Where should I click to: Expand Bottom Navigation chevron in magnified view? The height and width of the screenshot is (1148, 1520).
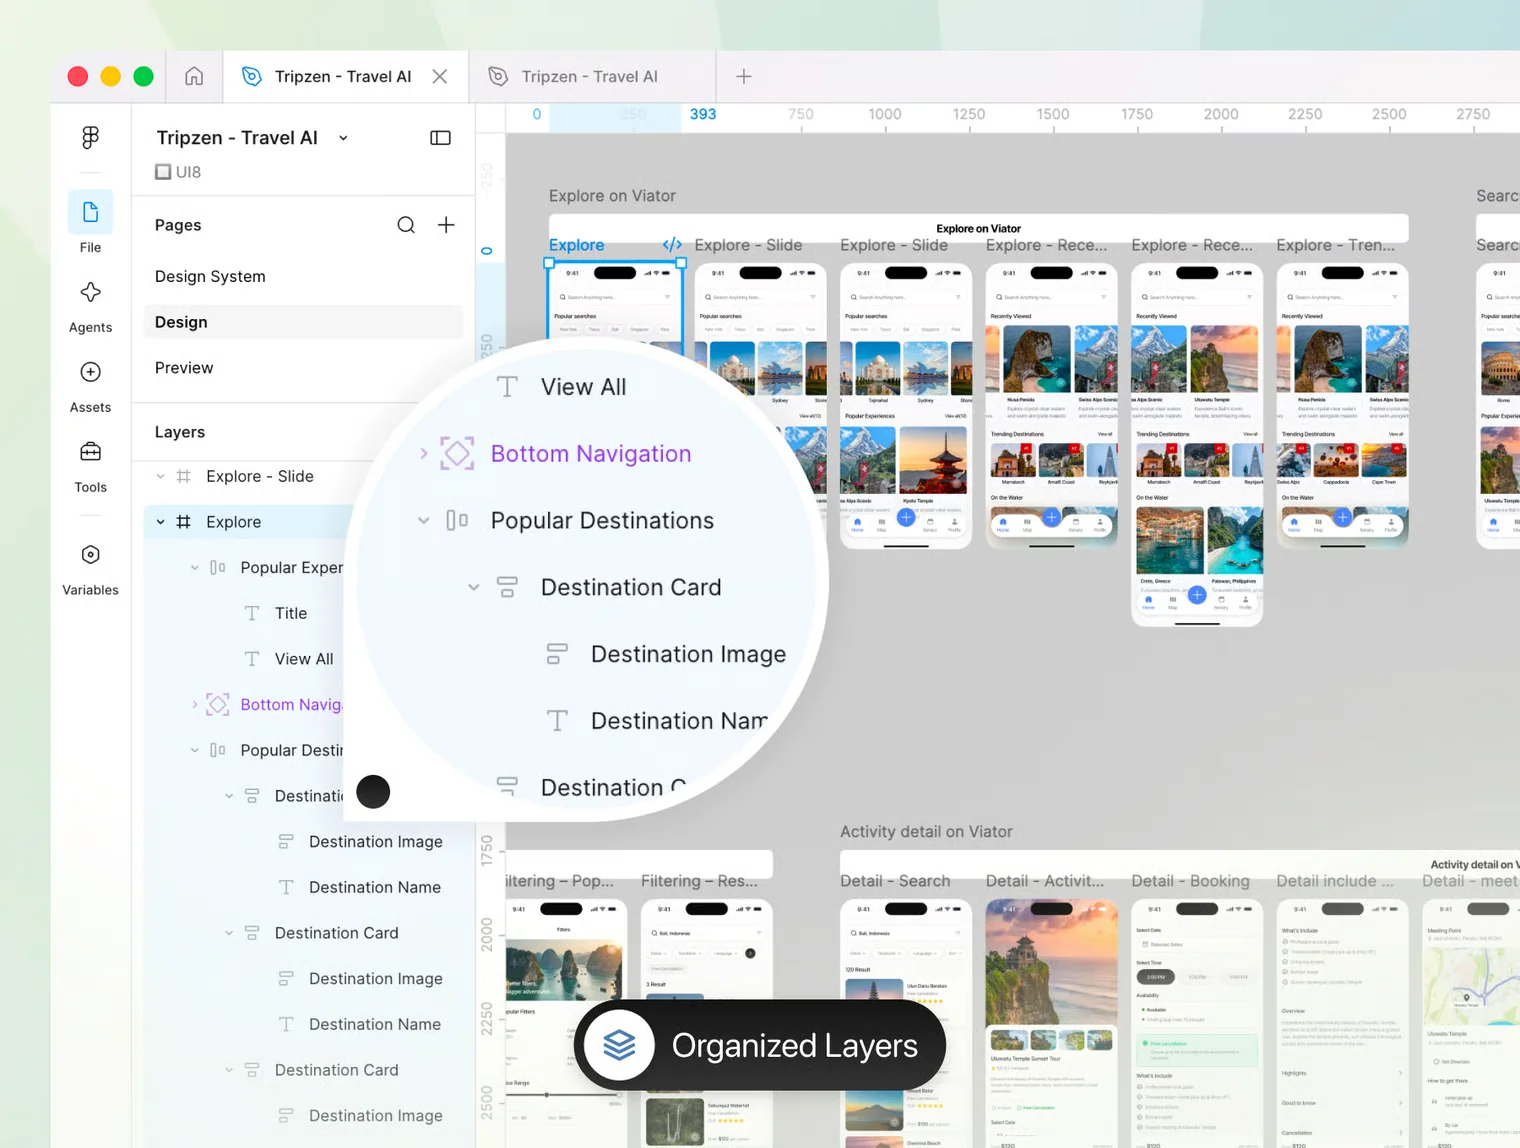tap(424, 454)
